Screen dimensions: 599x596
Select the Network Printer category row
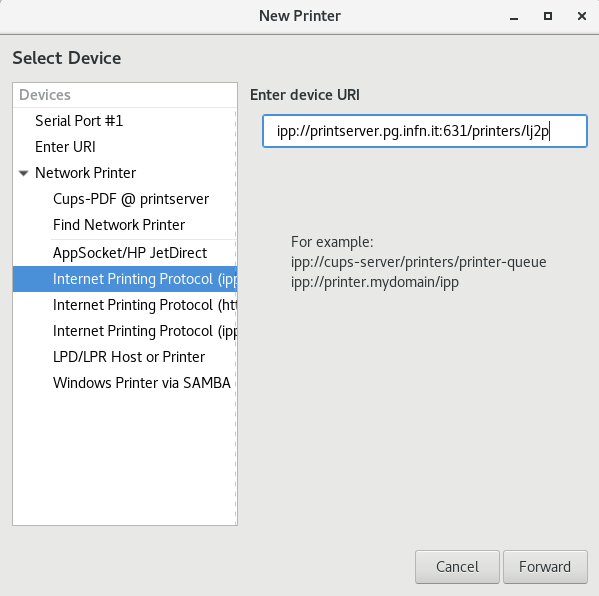[x=125, y=173]
